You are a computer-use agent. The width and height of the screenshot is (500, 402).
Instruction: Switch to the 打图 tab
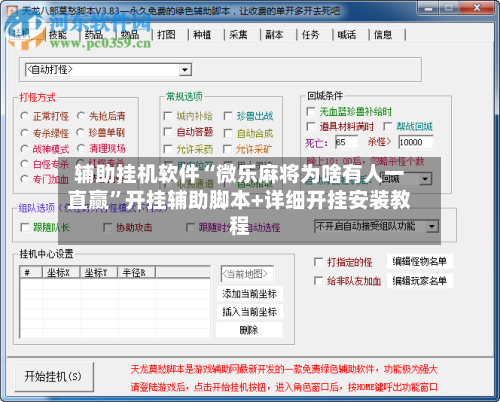166,35
